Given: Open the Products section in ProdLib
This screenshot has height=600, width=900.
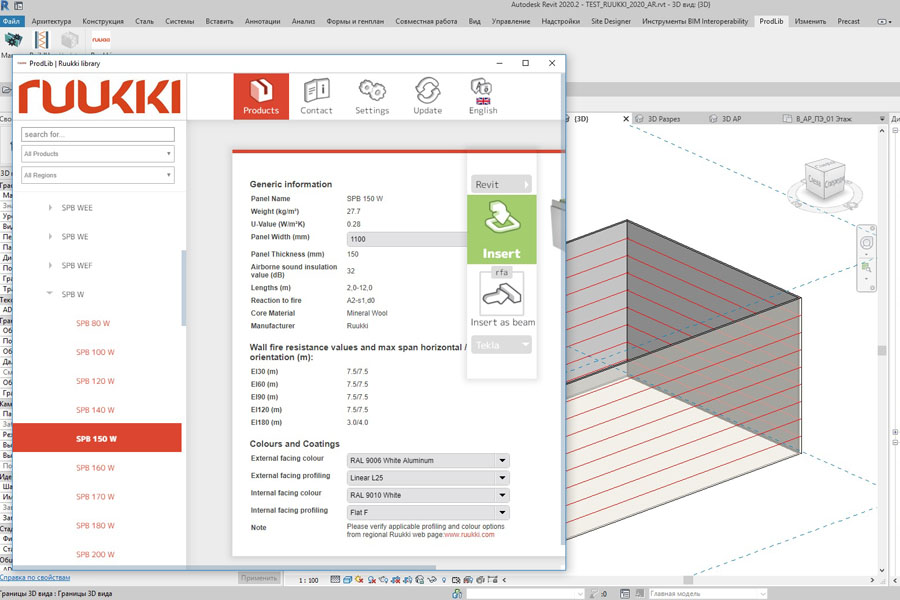Looking at the screenshot, I should click(x=261, y=96).
